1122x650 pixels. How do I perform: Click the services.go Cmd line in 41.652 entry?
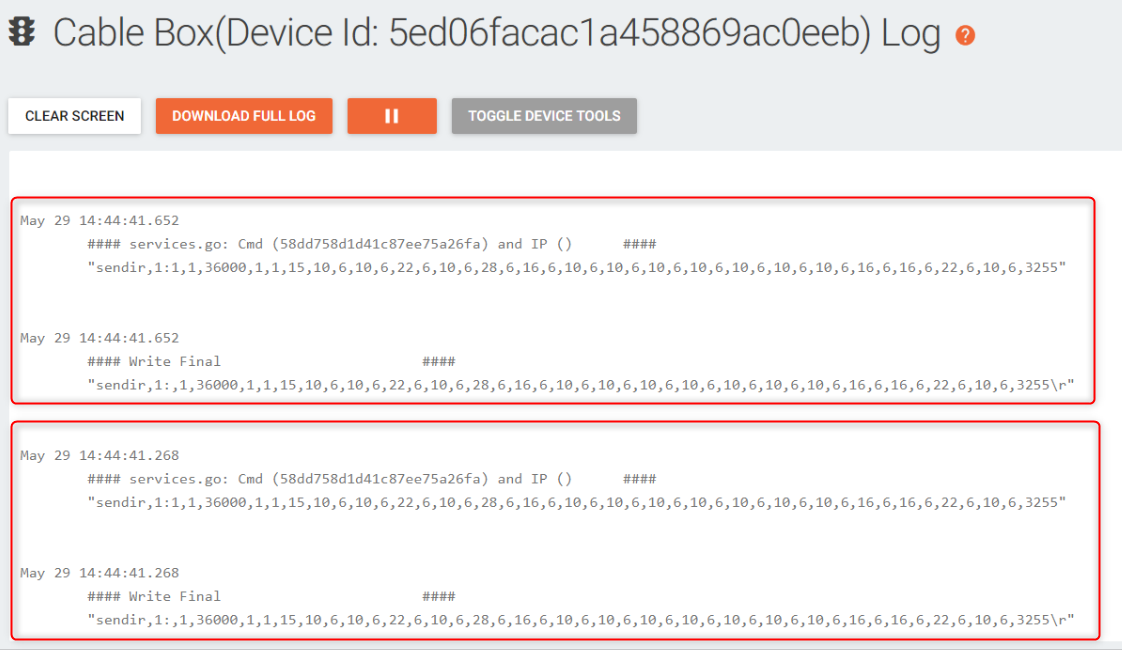click(x=371, y=244)
